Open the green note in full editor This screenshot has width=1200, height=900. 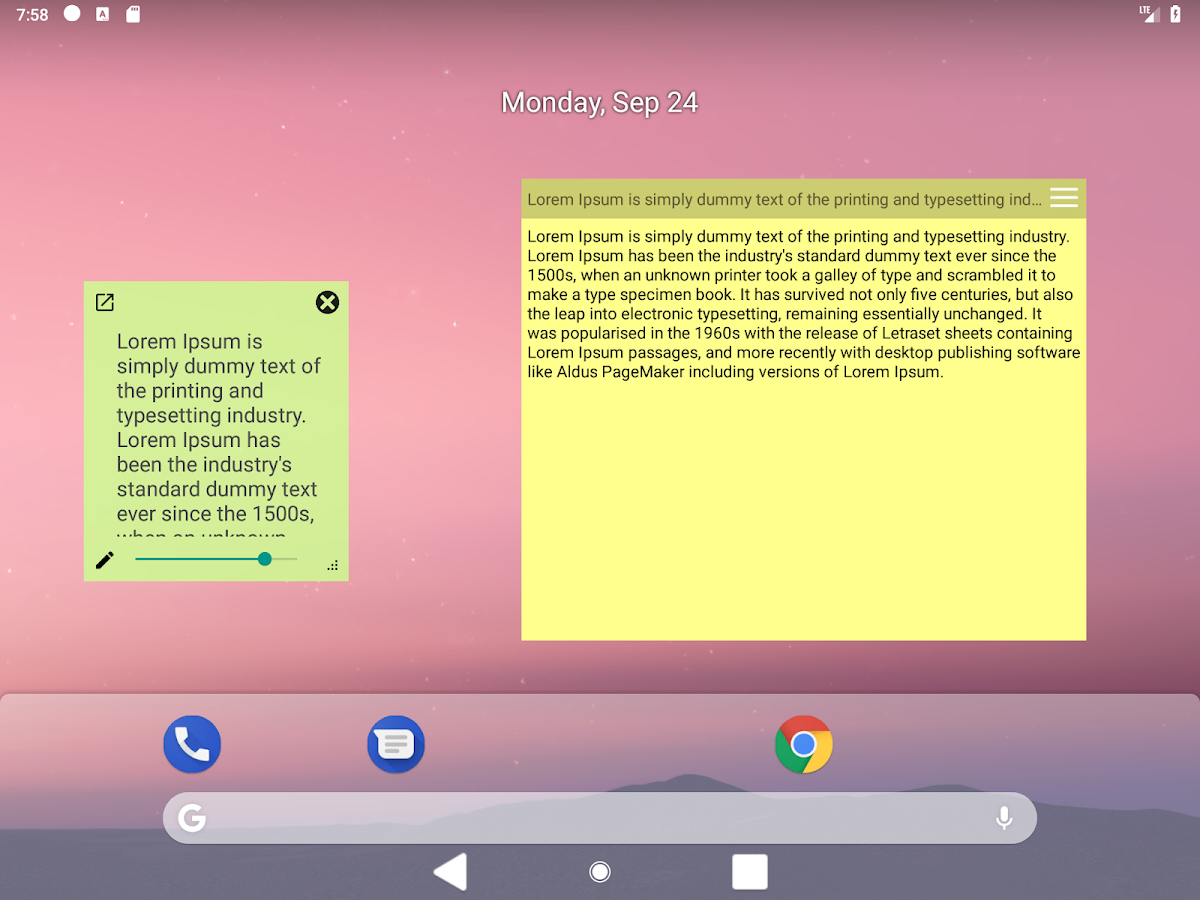click(x=105, y=302)
